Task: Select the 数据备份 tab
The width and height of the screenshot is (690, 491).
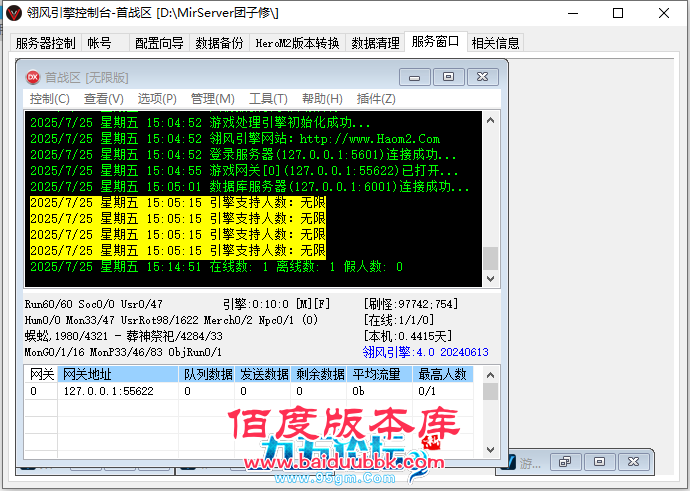Action: [x=219, y=43]
